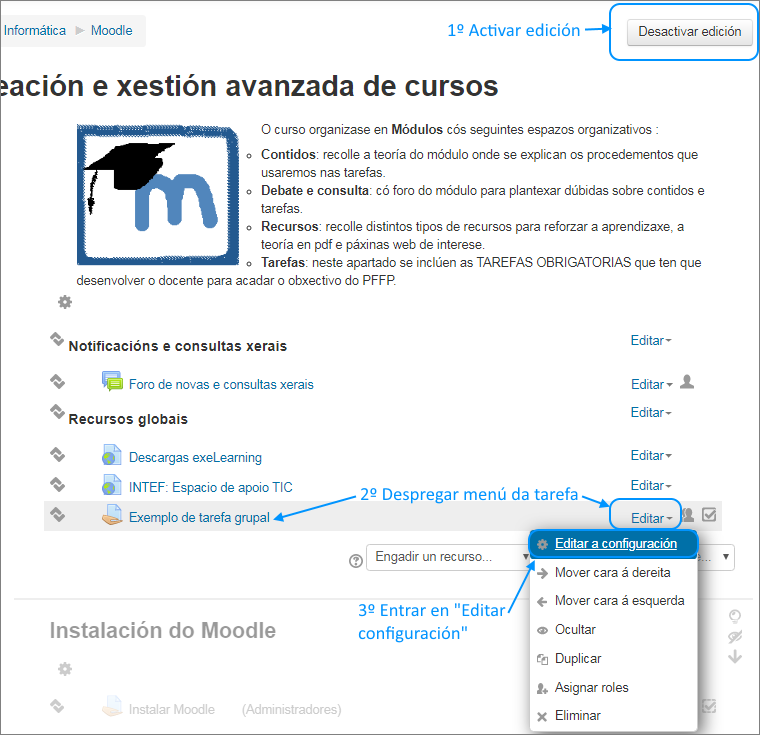760x735 pixels.
Task: Open INTEF: Espacio de apoio TIC link
Action: 210,487
